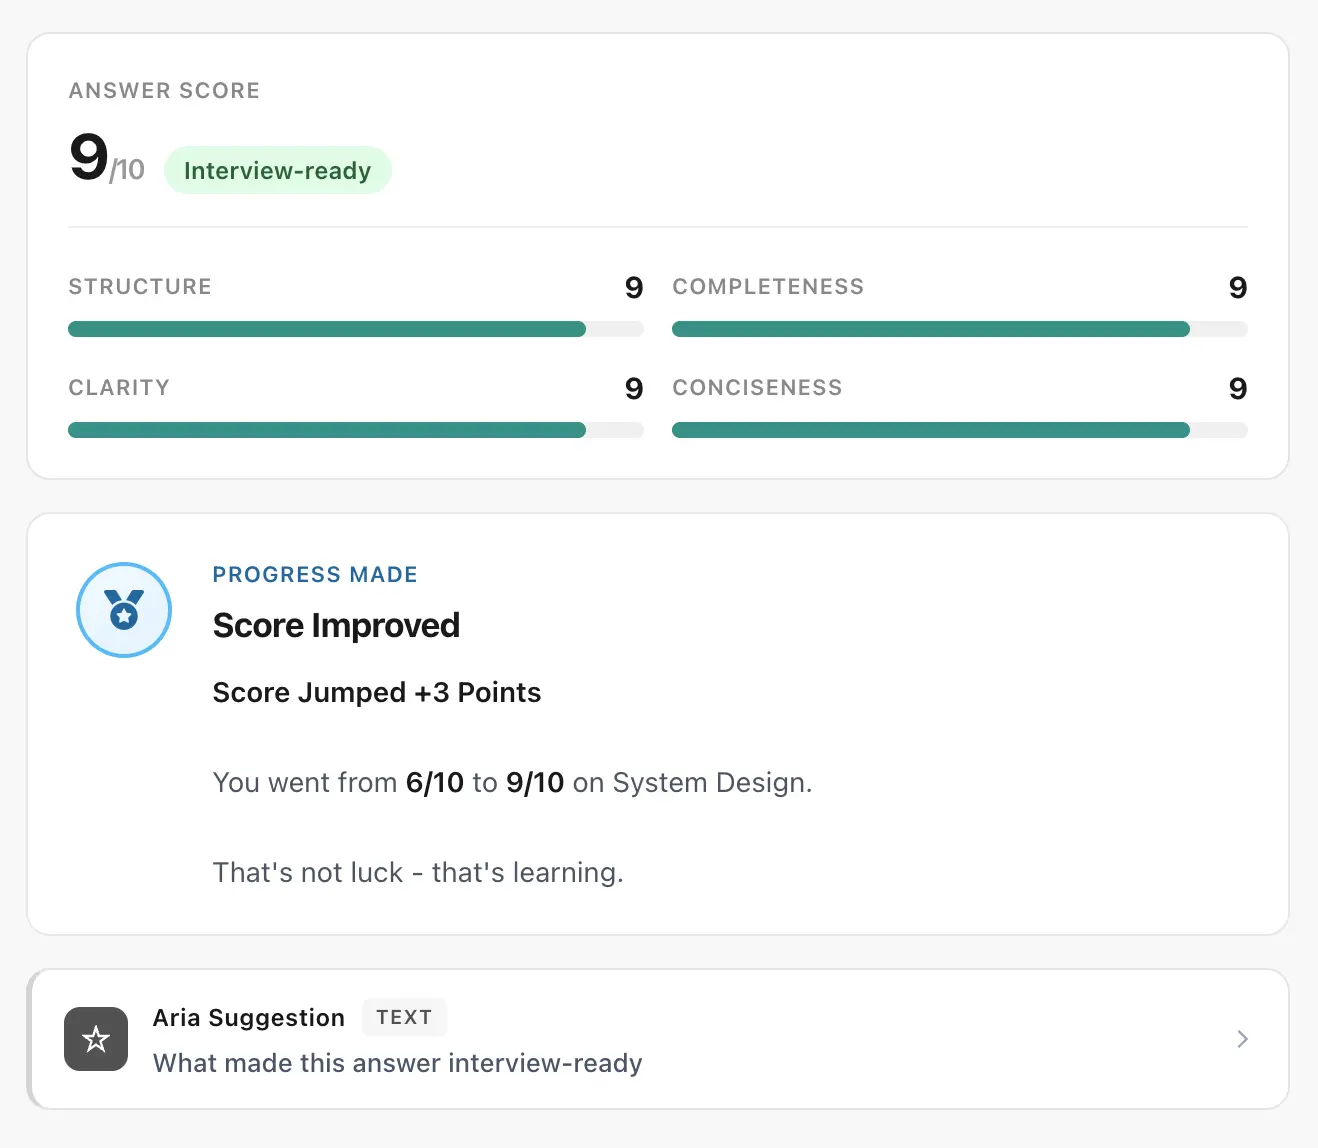Click the Aria Suggestion title
1318x1148 pixels.
pos(248,1018)
